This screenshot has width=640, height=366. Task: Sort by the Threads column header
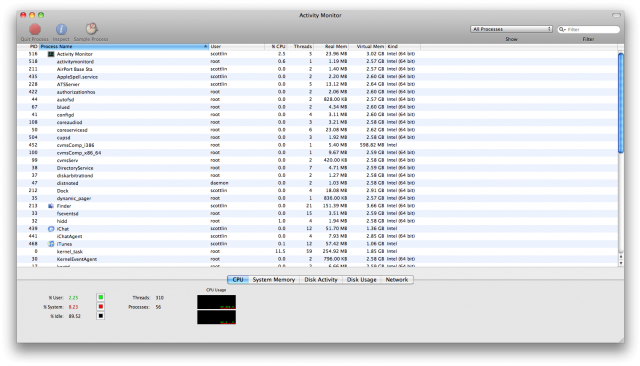(300, 47)
